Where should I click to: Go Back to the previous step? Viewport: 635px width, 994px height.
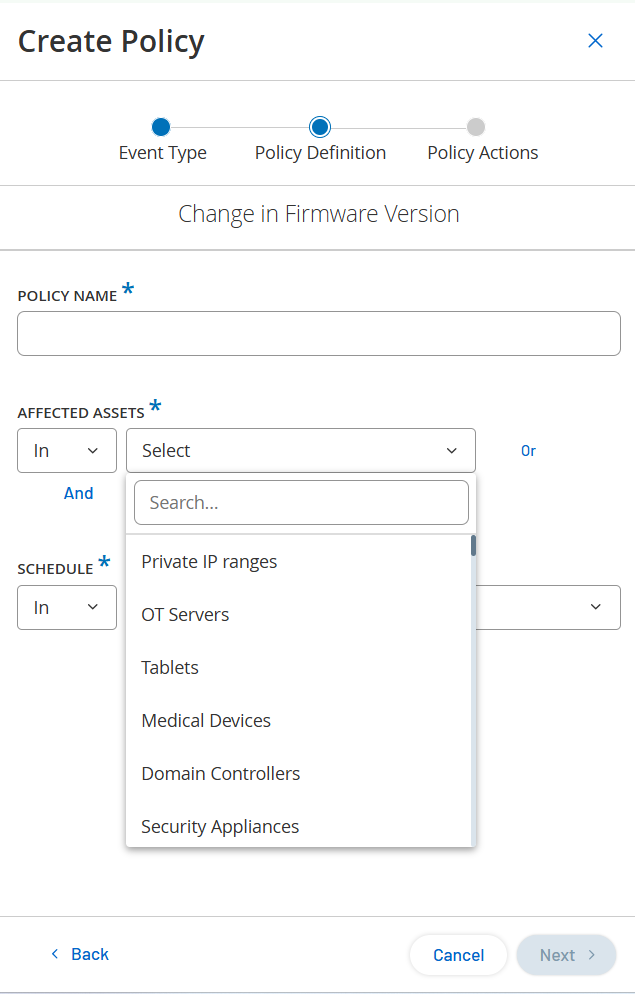(x=79, y=954)
